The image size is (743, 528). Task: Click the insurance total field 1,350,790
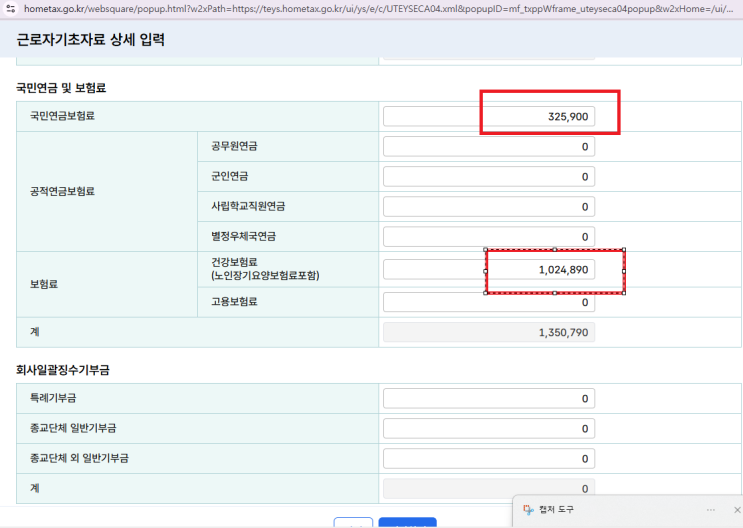click(x=489, y=332)
